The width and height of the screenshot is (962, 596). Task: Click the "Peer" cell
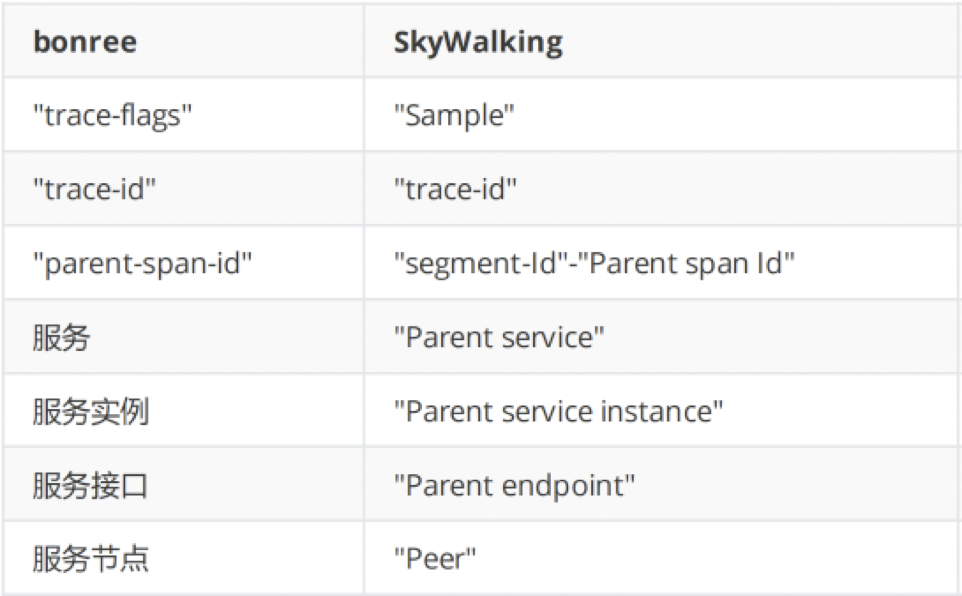pos(435,558)
